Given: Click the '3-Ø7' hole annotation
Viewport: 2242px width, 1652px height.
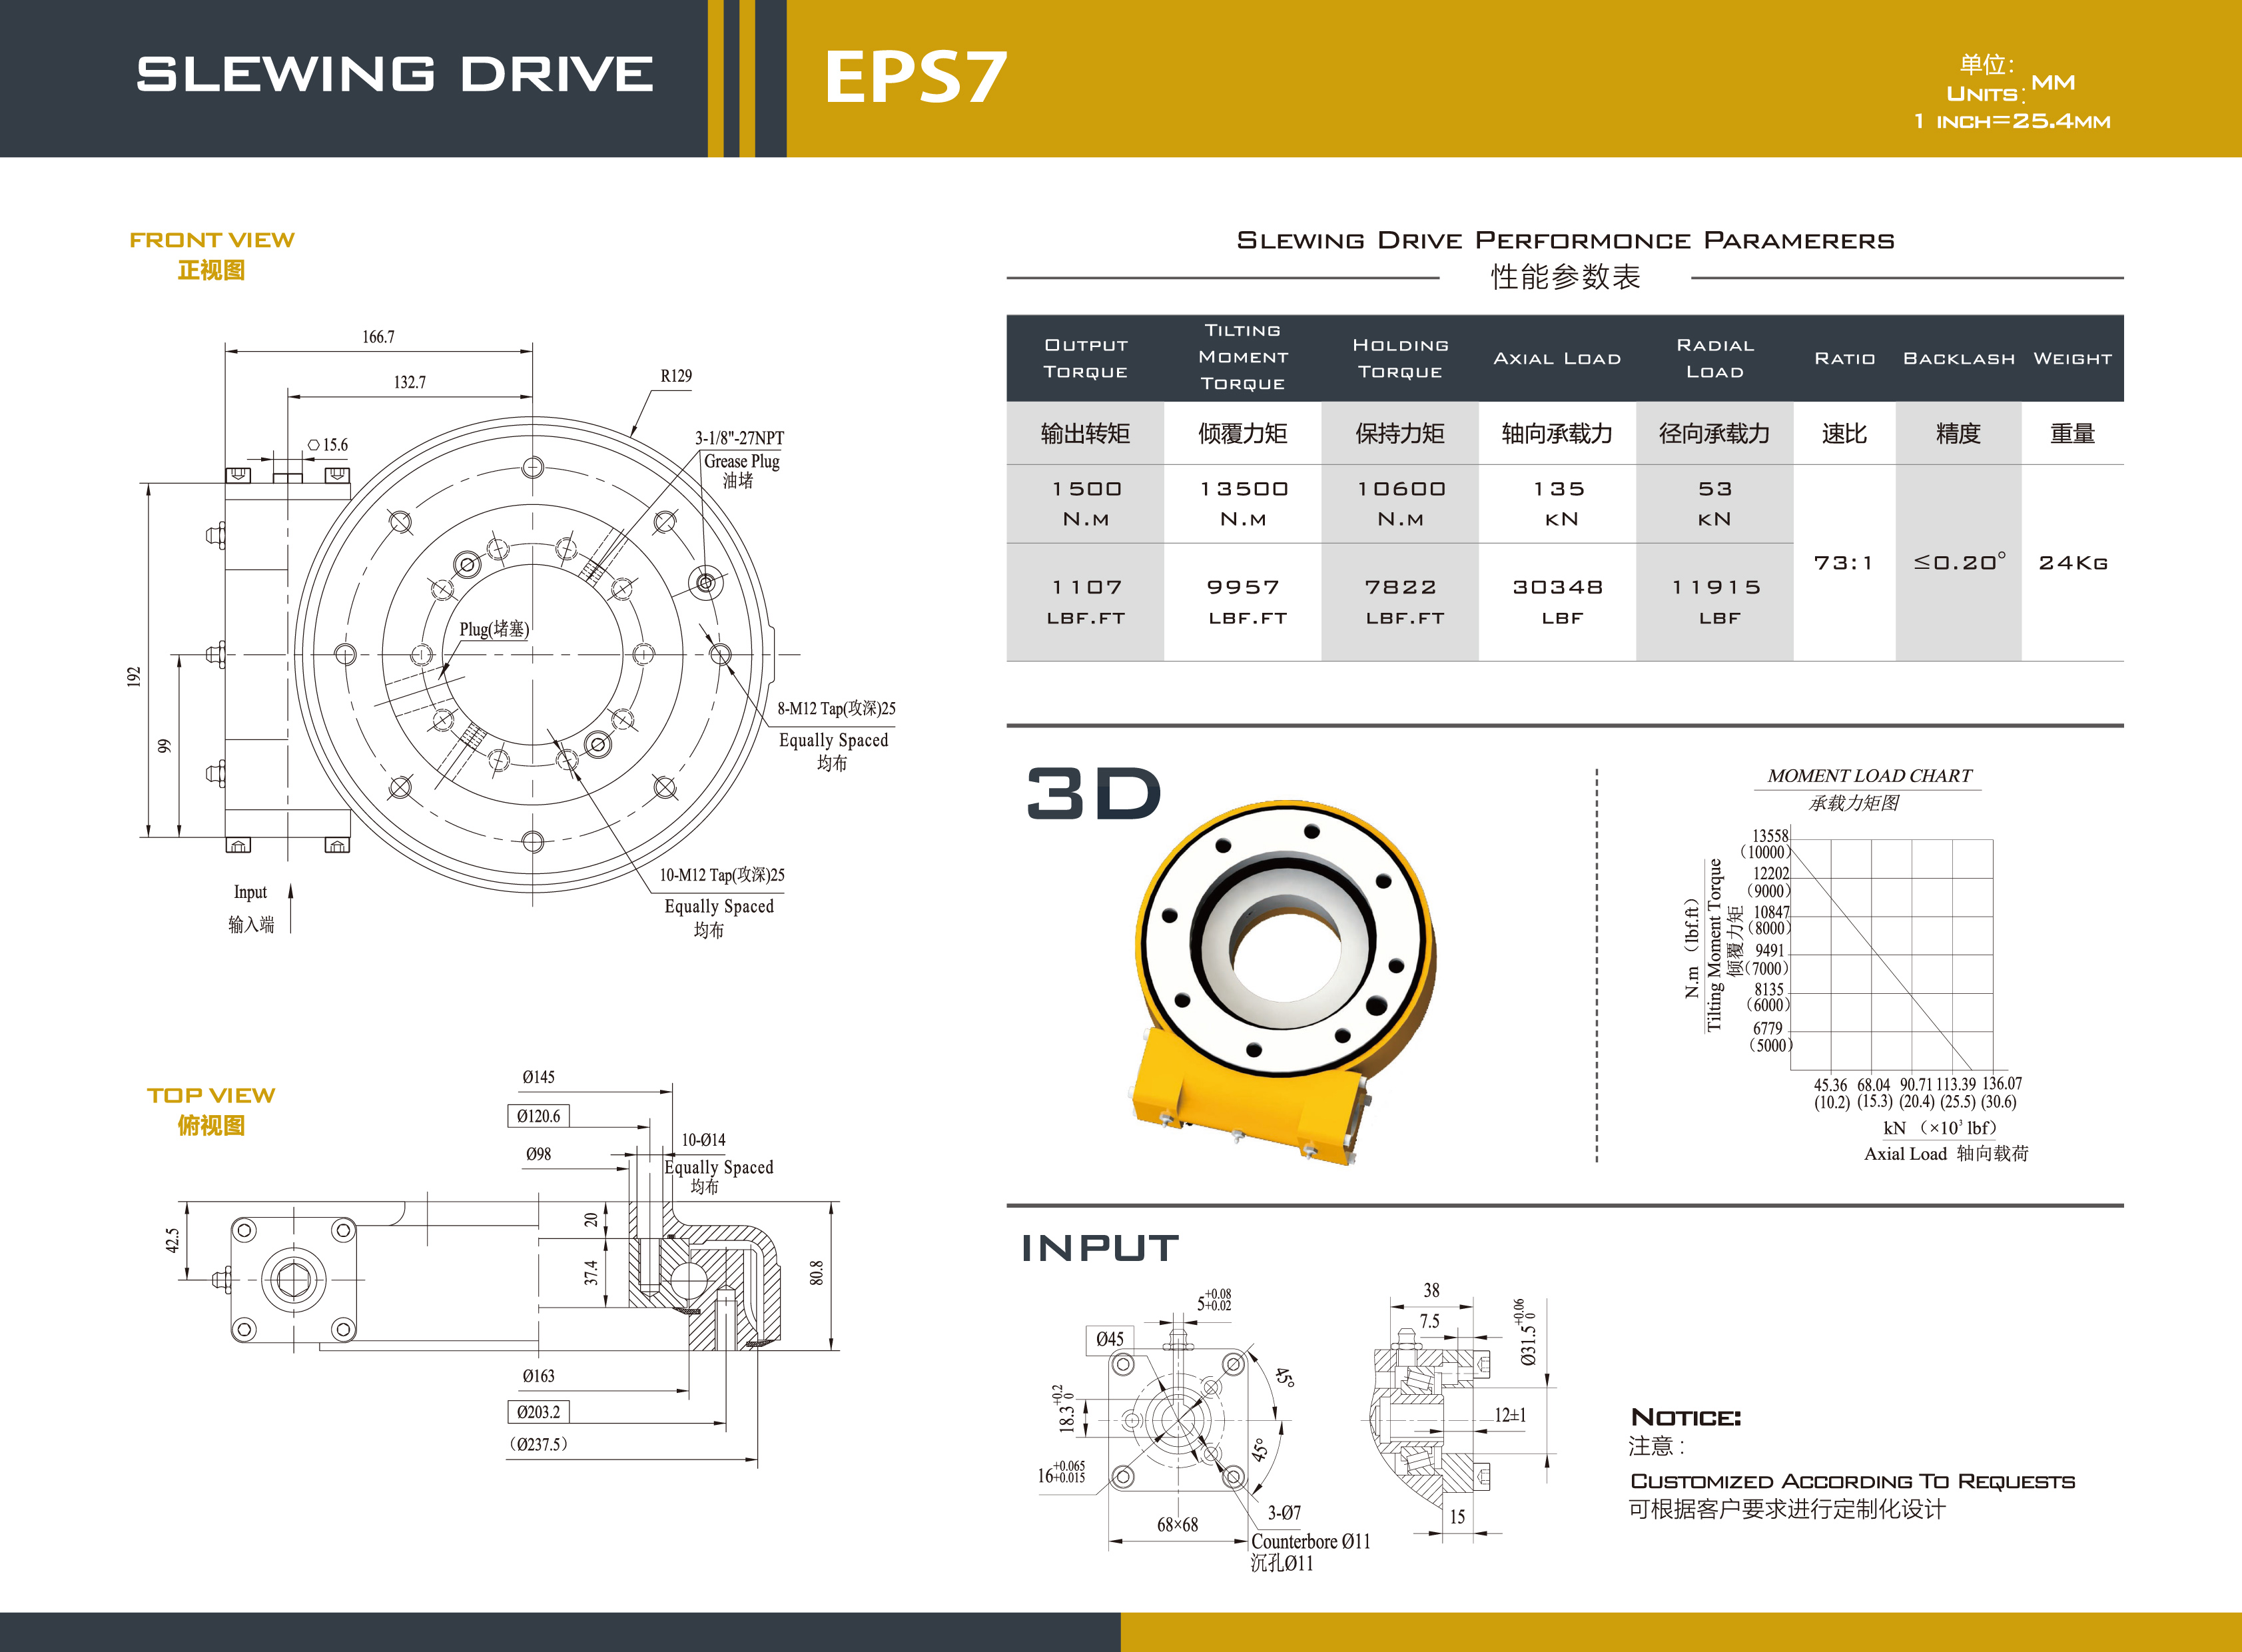Looking at the screenshot, I should (1284, 1513).
